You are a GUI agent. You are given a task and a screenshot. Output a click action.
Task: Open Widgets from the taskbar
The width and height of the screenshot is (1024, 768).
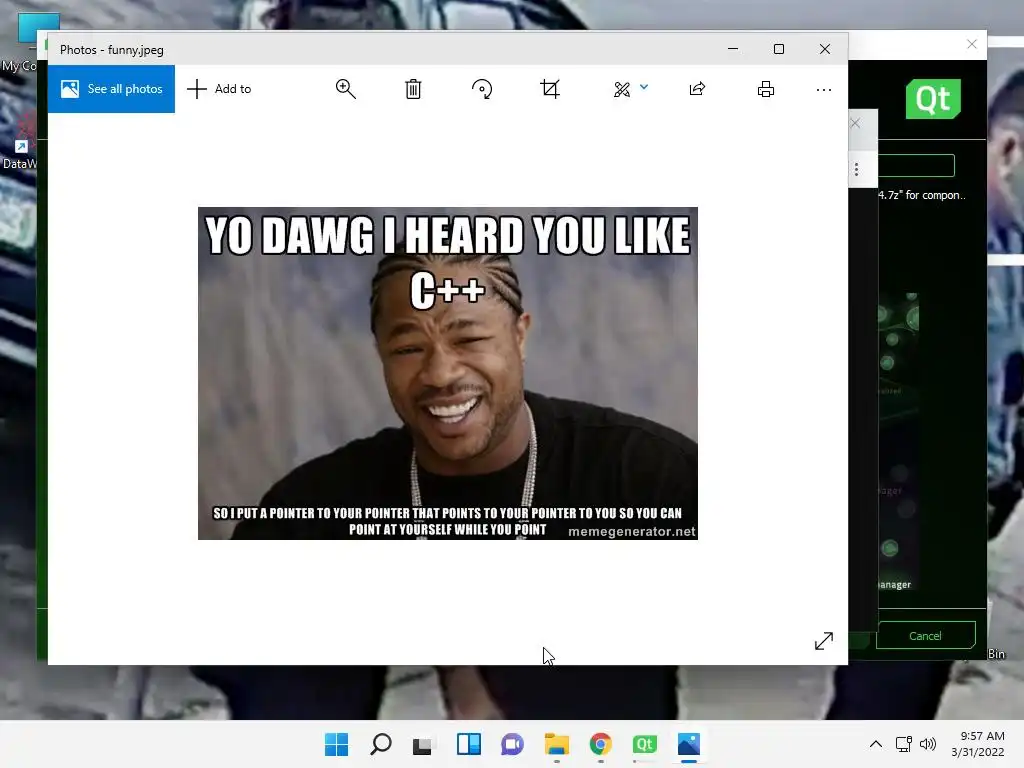coord(468,744)
